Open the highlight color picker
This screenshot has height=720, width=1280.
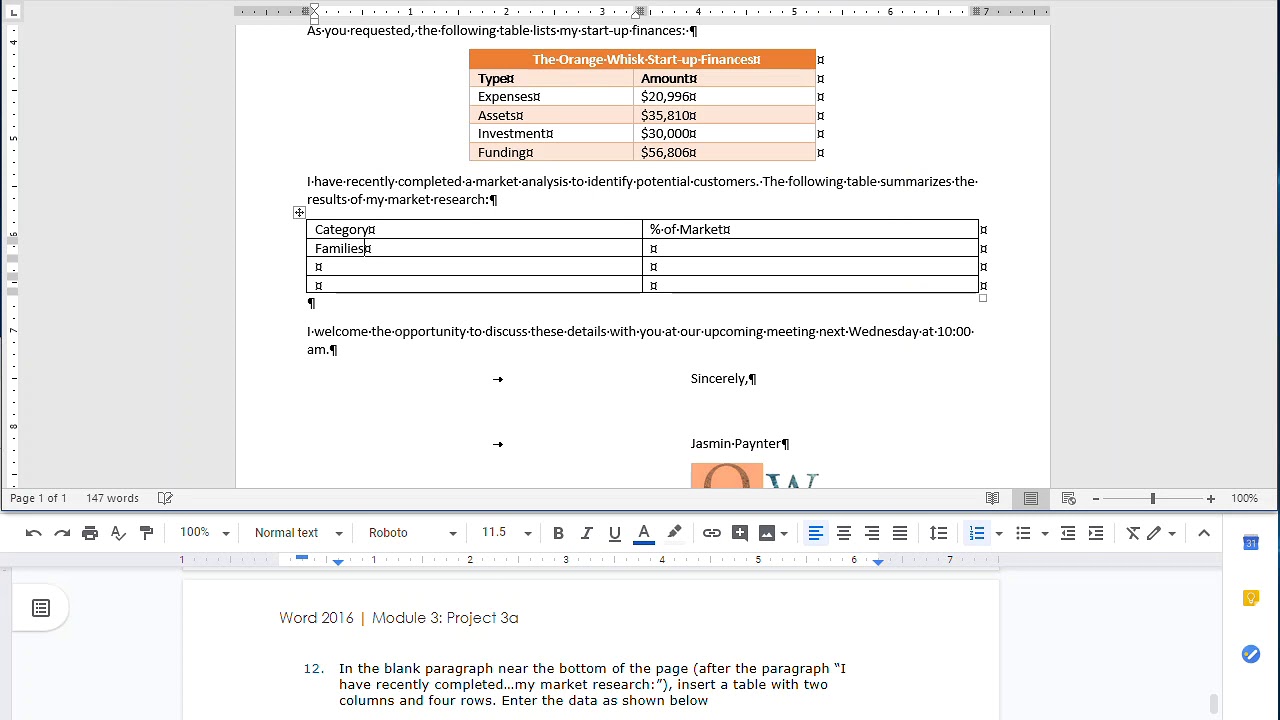[x=674, y=533]
